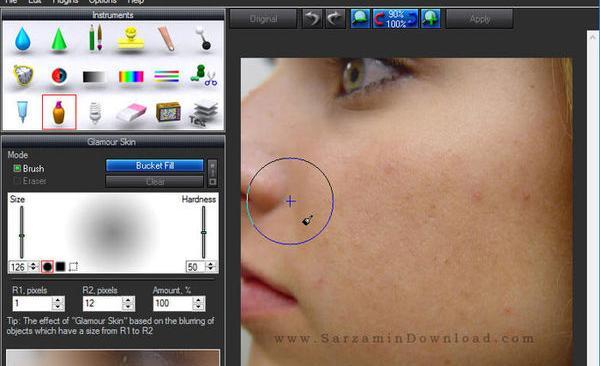Select the yellow Clone Stamp instrument

pyautogui.click(x=131, y=38)
